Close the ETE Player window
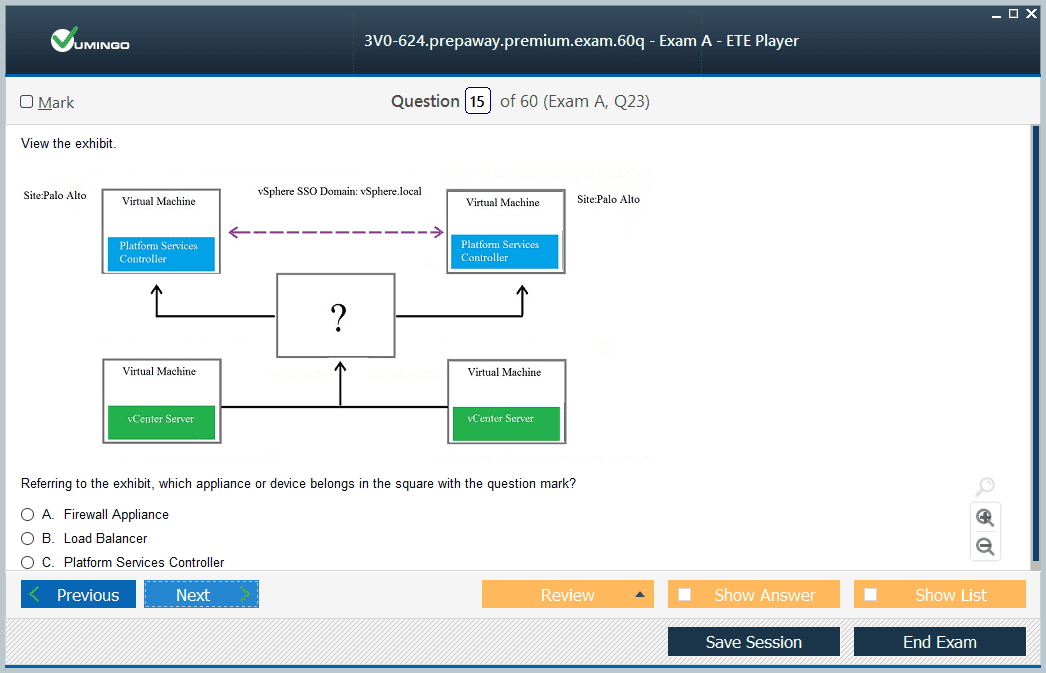 point(1031,13)
